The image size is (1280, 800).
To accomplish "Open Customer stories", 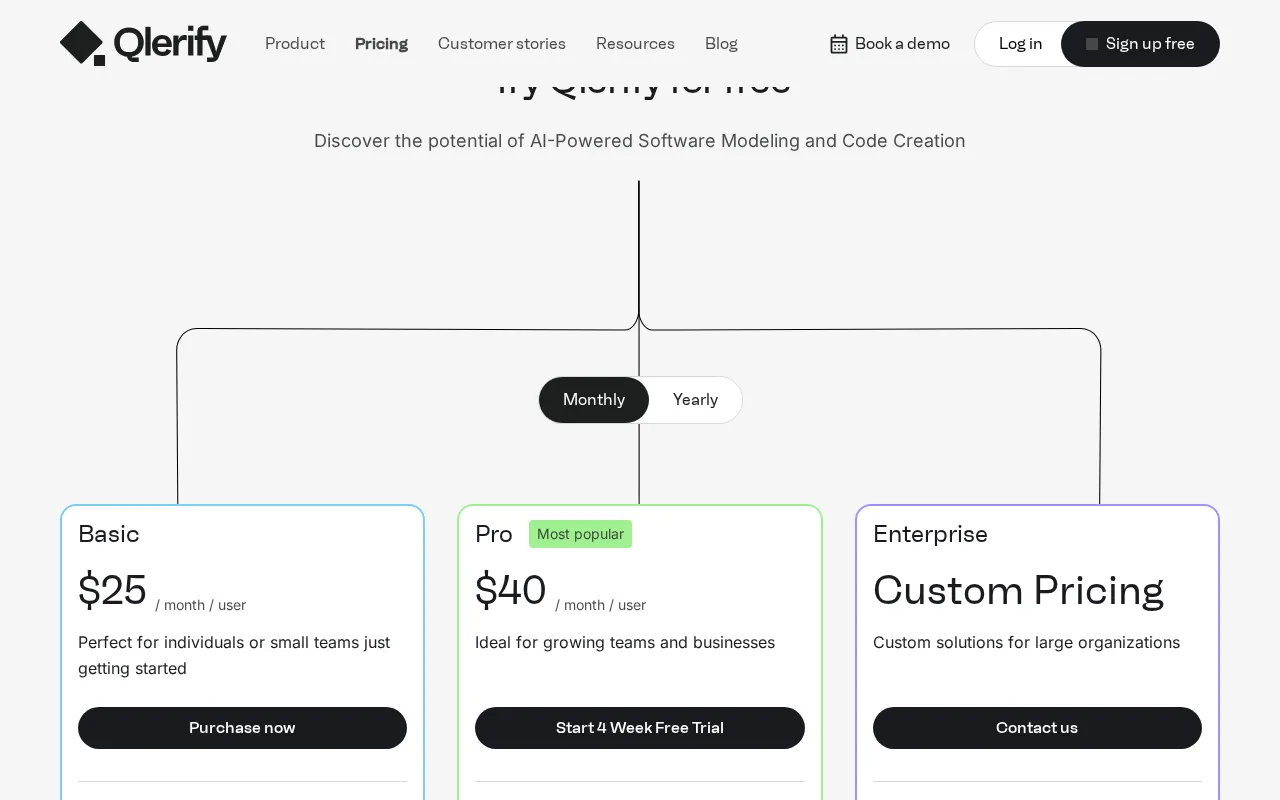I will pos(502,44).
